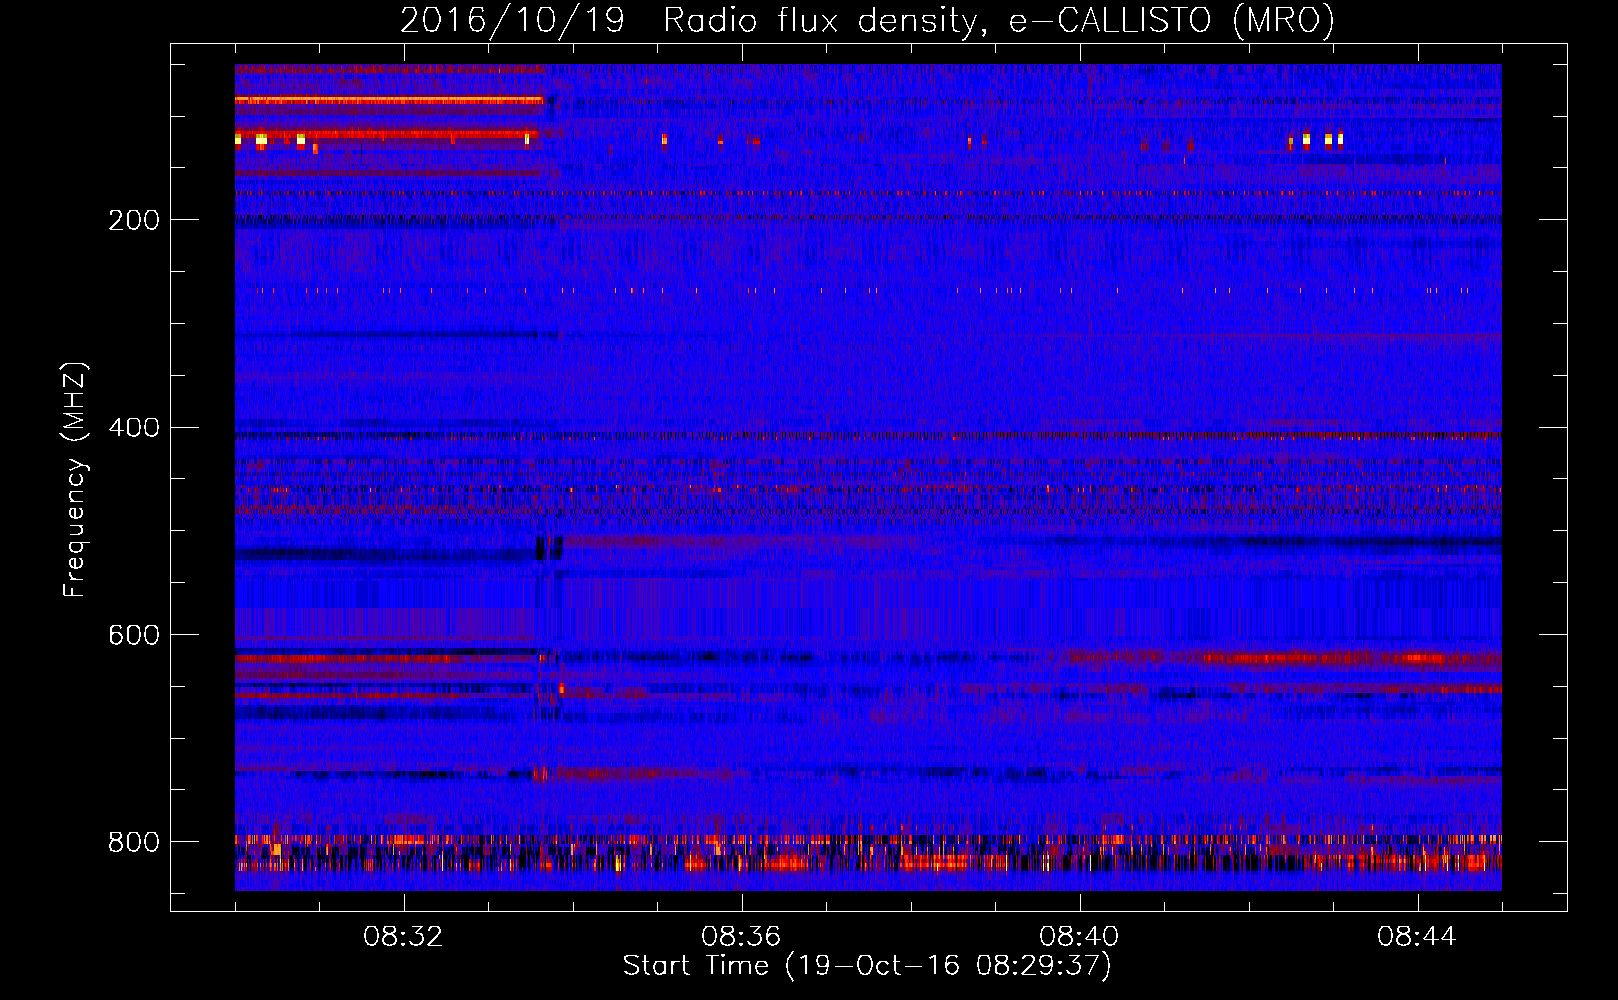Click the 400 frequency axis label
1618x1000 pixels.
133,428
